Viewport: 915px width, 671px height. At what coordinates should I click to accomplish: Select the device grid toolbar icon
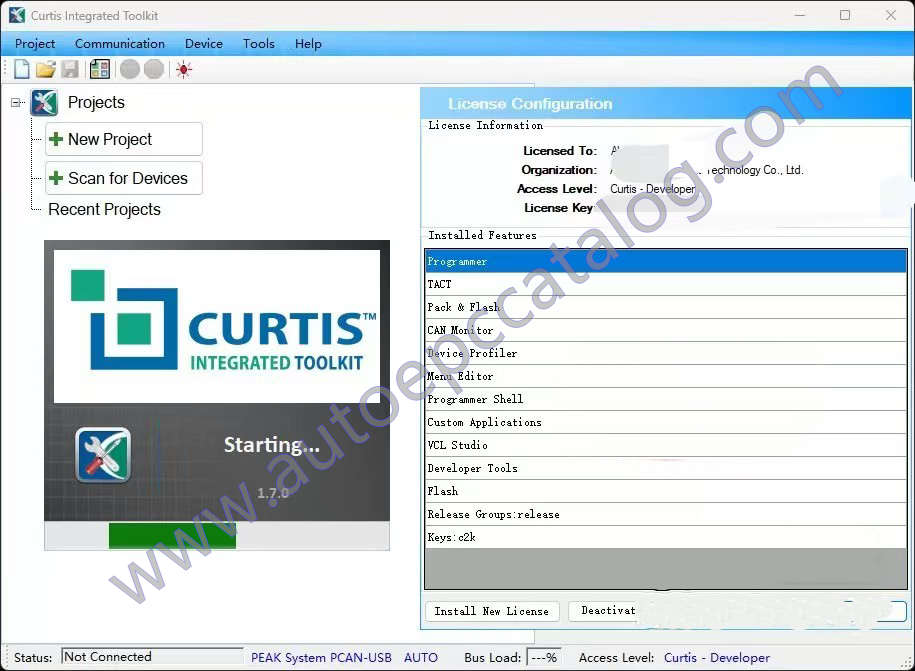click(x=98, y=68)
